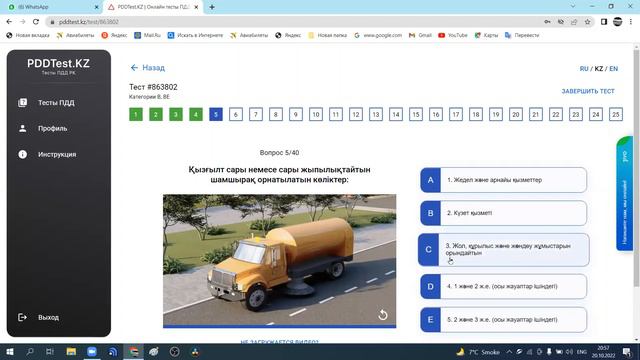Open the browser three-dot menu
The width and height of the screenshot is (640, 360).
631,22
